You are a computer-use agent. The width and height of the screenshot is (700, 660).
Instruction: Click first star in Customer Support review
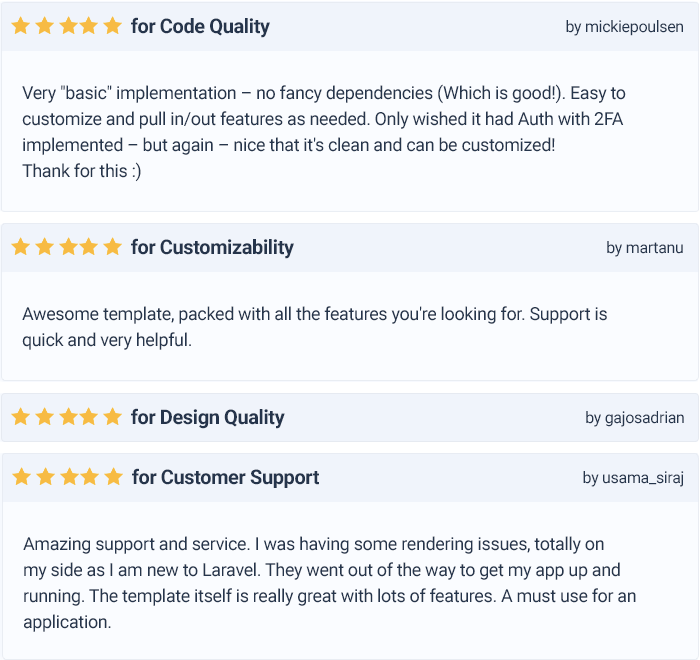[x=21, y=477]
